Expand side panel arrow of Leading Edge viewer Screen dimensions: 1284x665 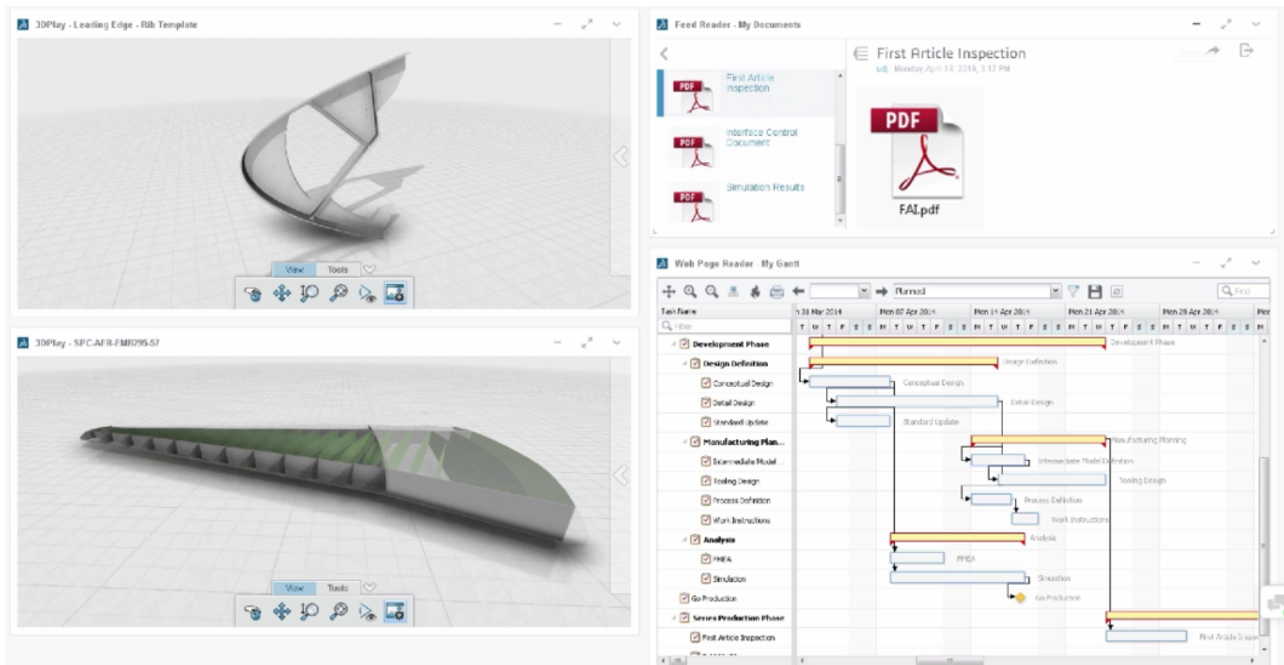click(621, 155)
